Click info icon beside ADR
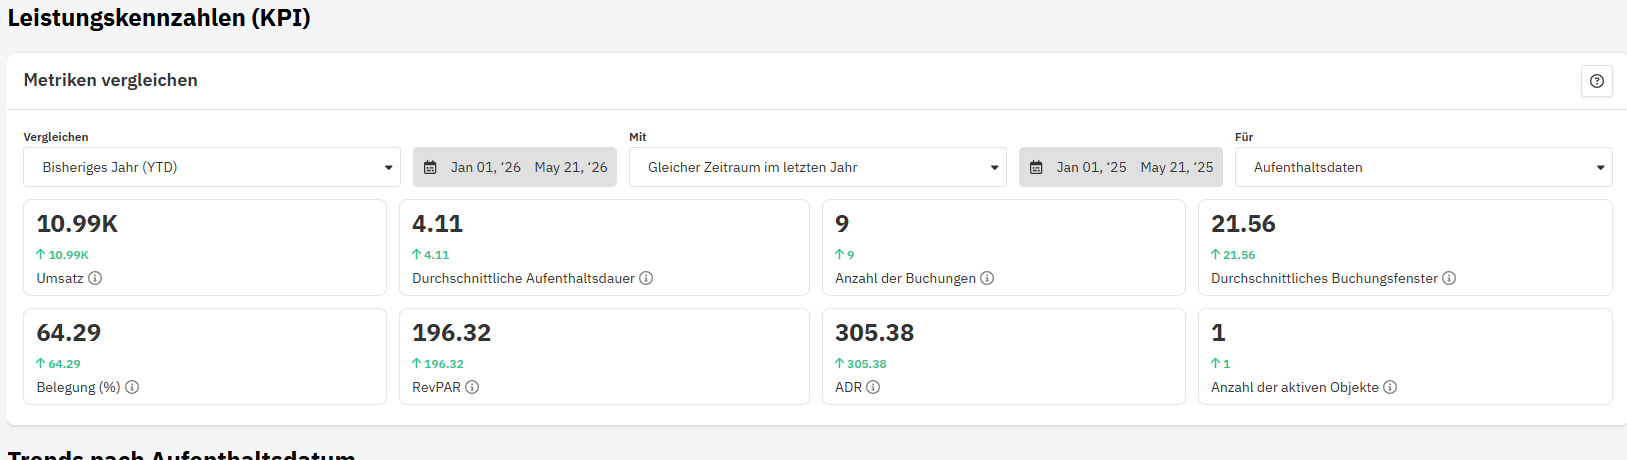Screen dimensions: 1627x460 (x=873, y=387)
